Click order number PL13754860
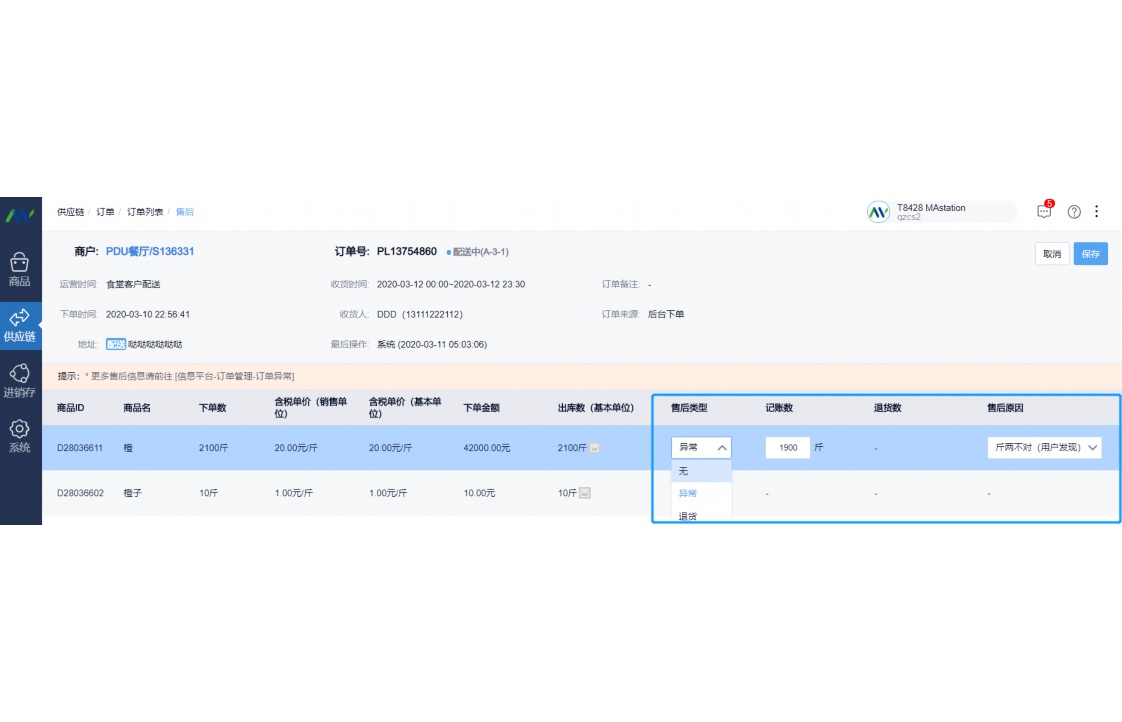 pyautogui.click(x=406, y=251)
